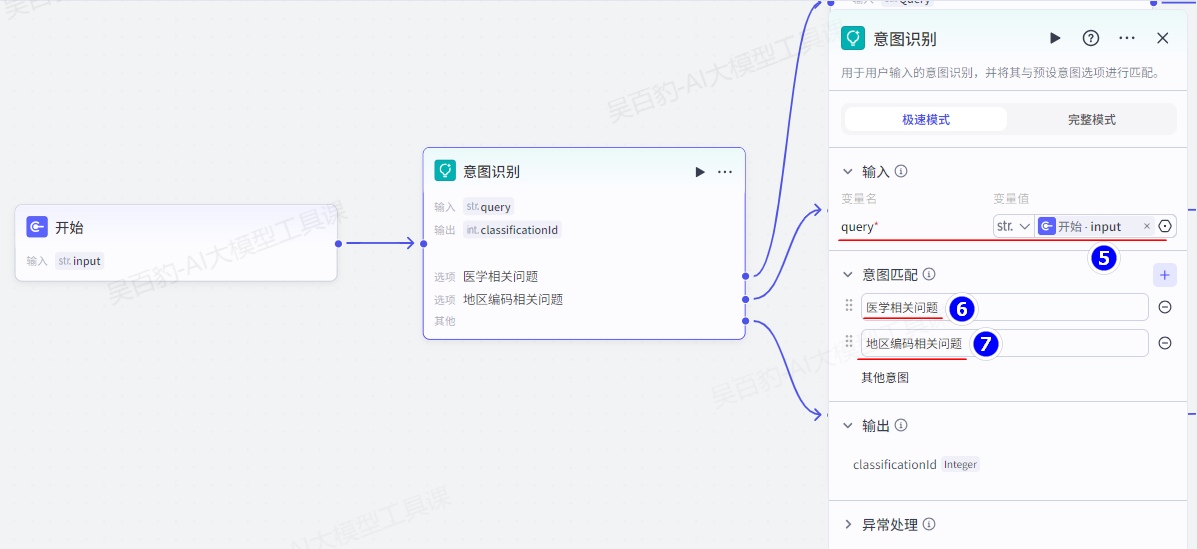Remove the 医学相关问题 intent
1197x549 pixels.
click(1165, 307)
